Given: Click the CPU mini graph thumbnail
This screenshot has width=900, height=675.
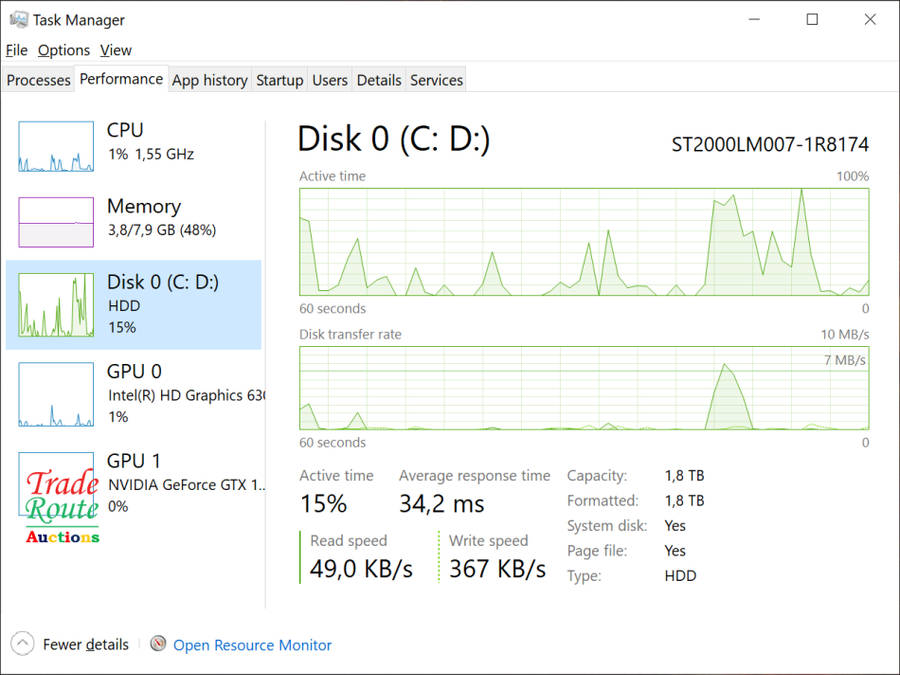Looking at the screenshot, I should click(x=55, y=147).
